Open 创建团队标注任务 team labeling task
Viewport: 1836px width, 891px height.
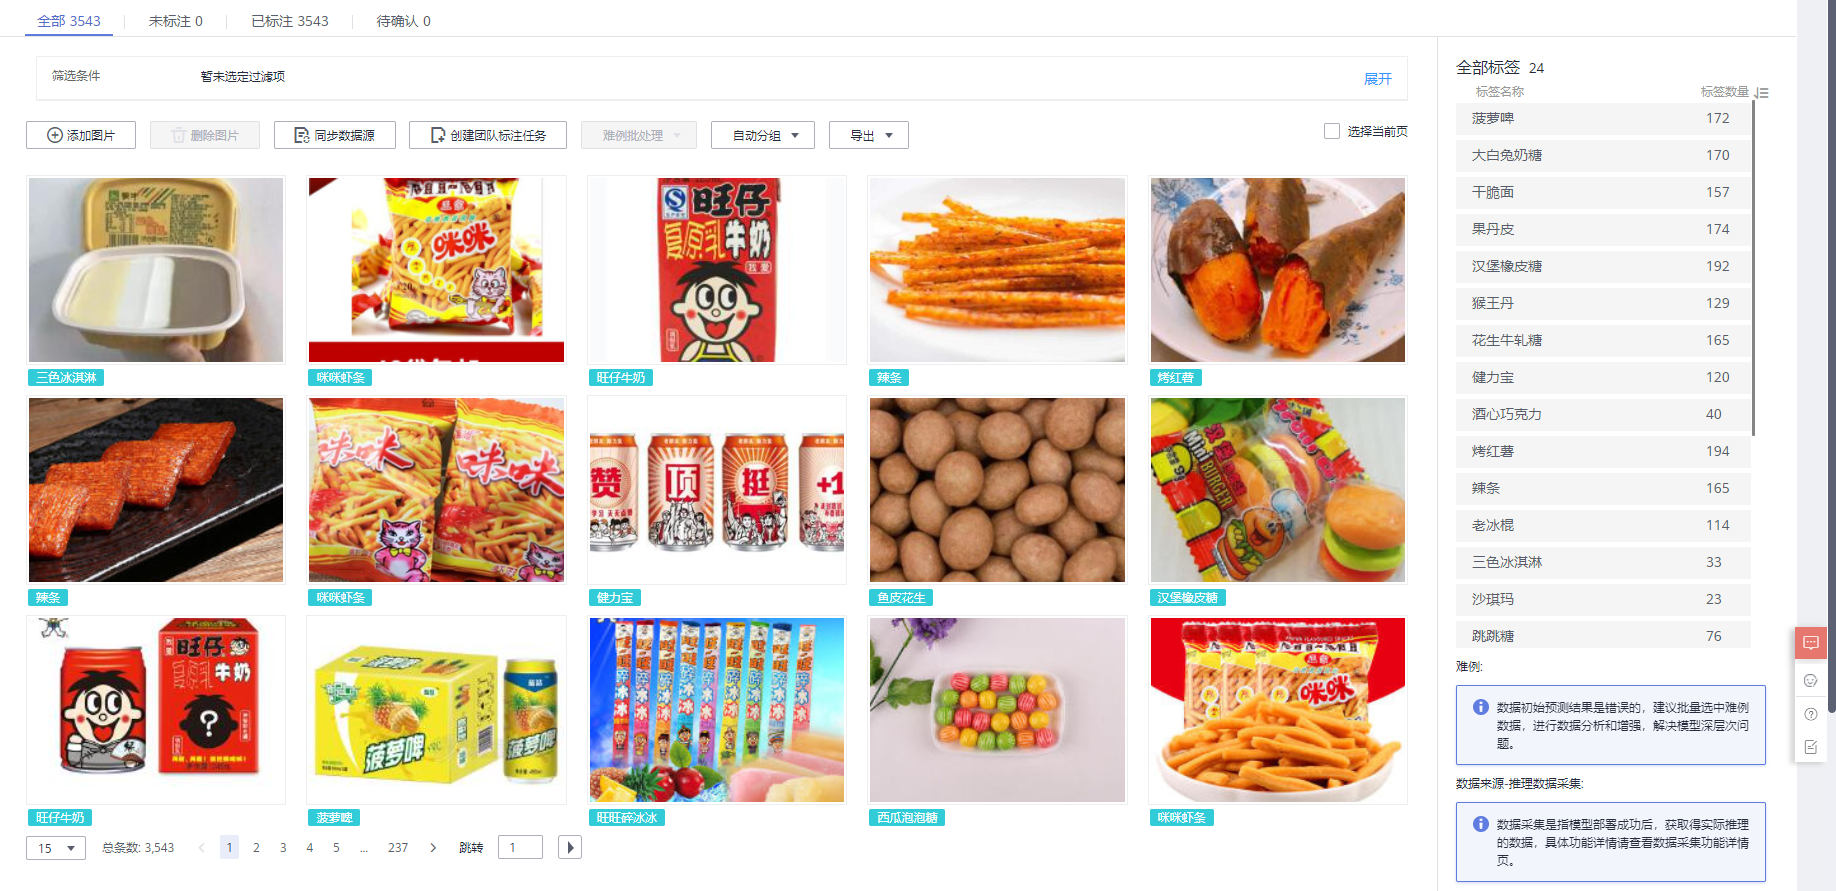coord(488,135)
